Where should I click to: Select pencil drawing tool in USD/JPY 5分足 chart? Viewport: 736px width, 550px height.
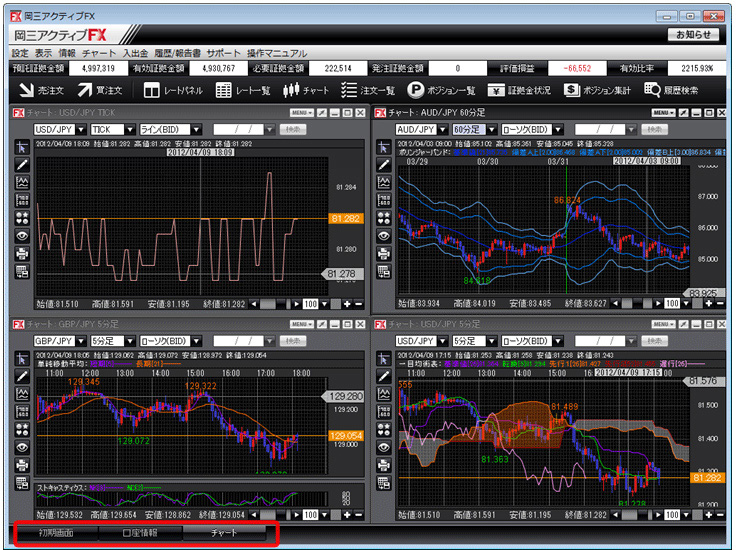(x=384, y=377)
